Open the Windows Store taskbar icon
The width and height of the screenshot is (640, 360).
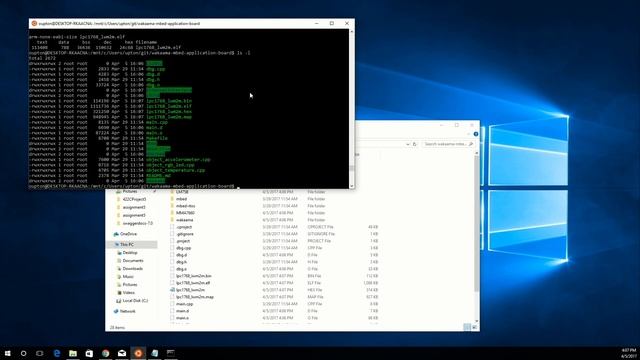(89, 353)
